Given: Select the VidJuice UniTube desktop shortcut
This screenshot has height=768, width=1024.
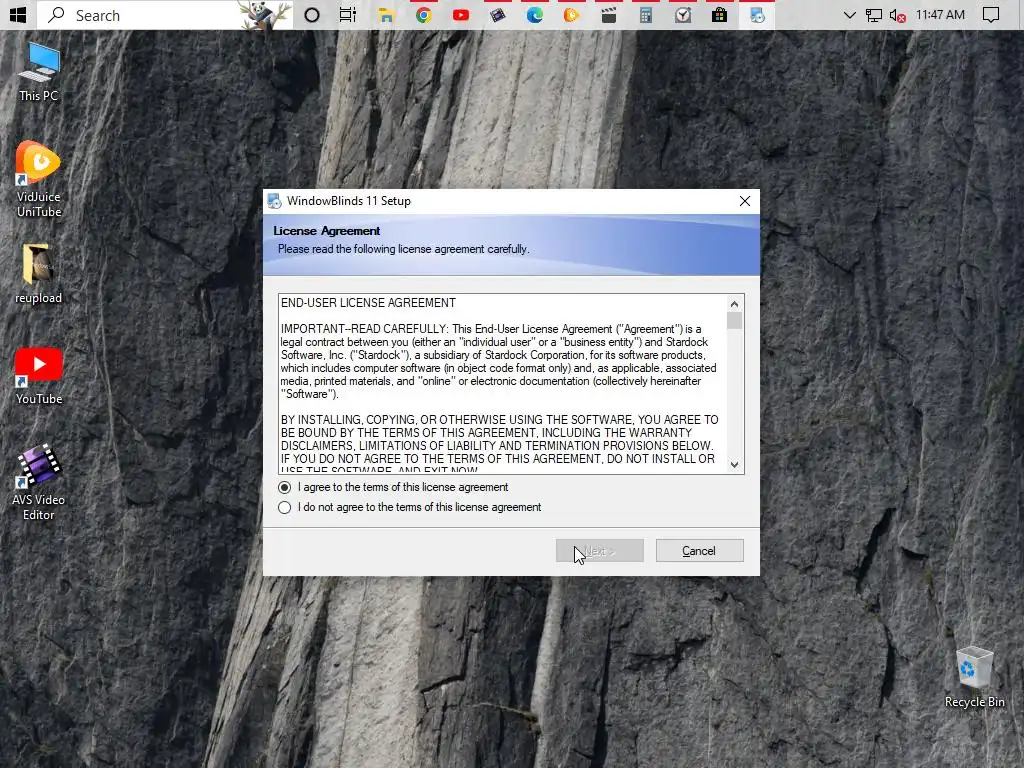Looking at the screenshot, I should pos(39,179).
